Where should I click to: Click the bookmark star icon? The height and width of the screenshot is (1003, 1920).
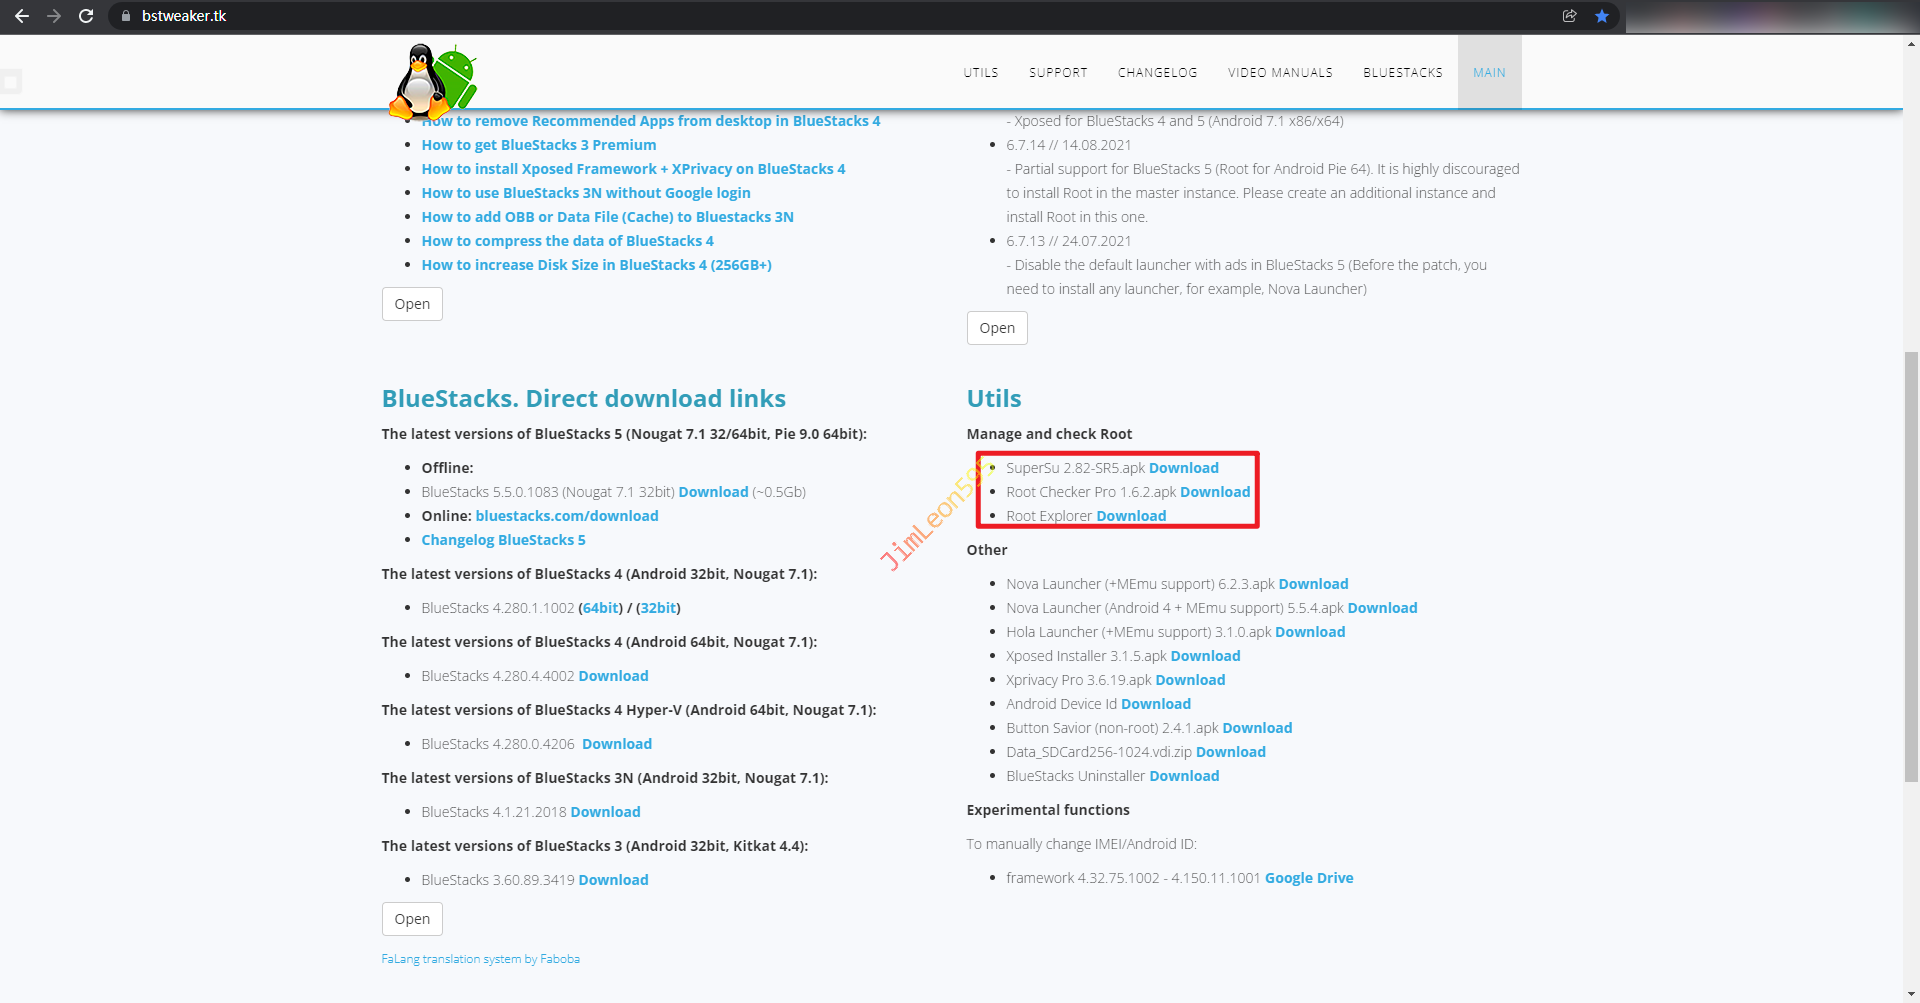[1602, 16]
